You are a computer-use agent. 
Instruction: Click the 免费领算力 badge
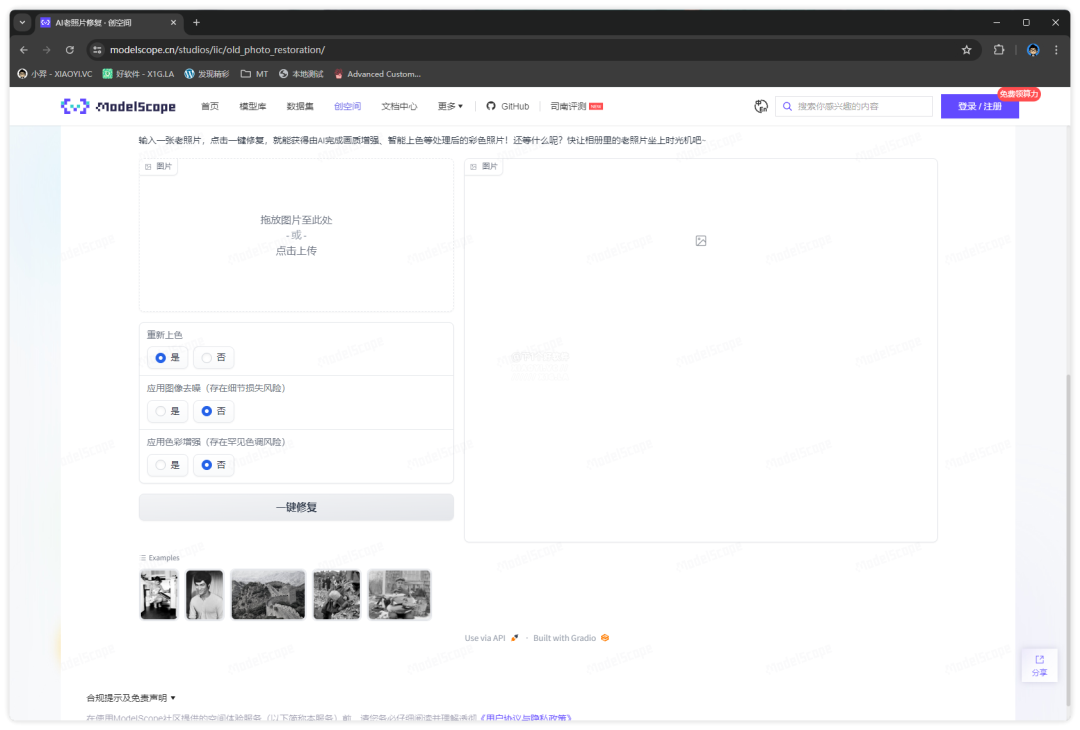click(1019, 94)
